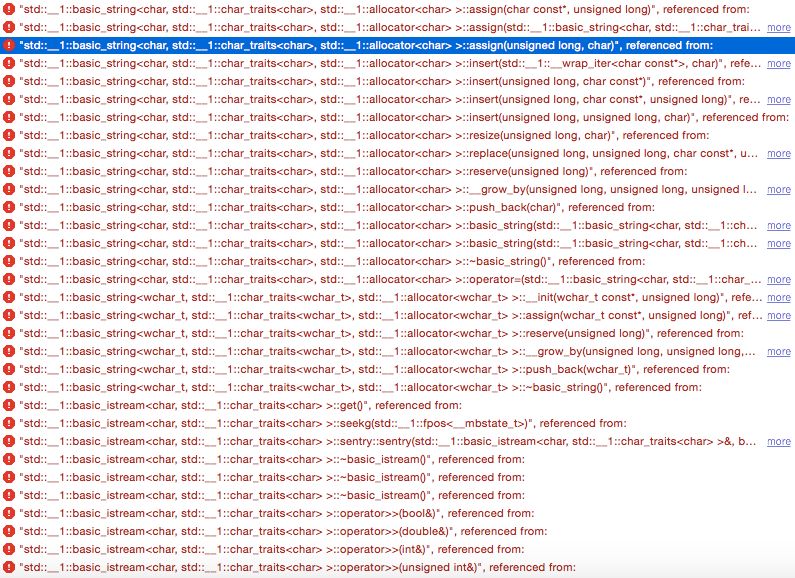795x578 pixels.
Task: Open 'more' link on basic_istream sentry::sentry row
Action: [x=779, y=441]
